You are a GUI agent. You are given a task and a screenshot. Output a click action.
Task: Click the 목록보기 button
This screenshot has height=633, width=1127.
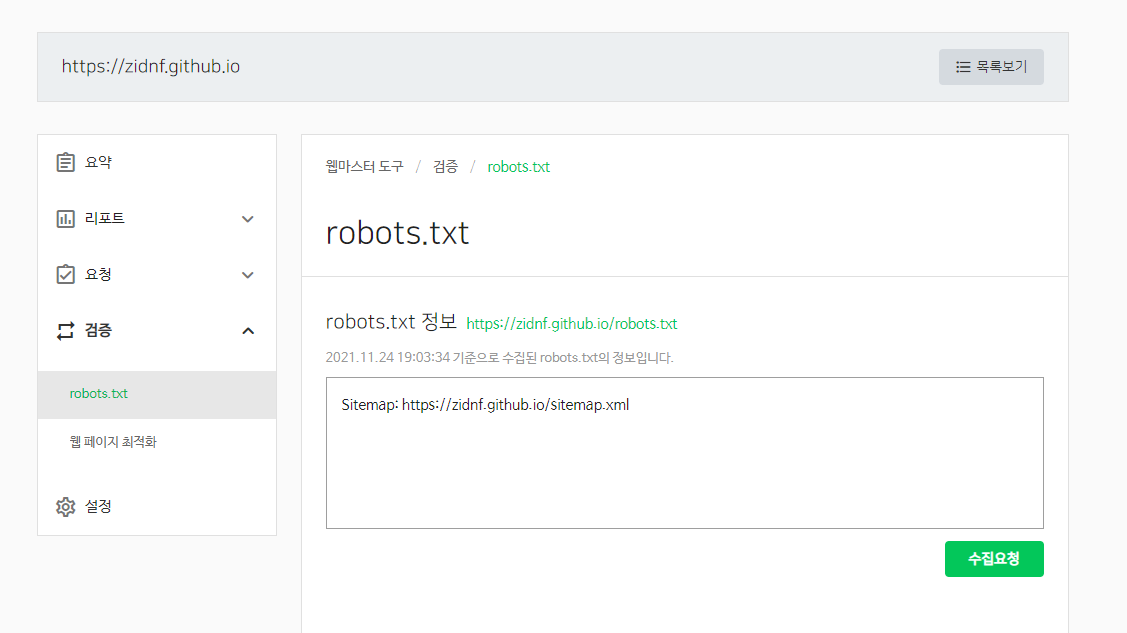pyautogui.click(x=990, y=67)
